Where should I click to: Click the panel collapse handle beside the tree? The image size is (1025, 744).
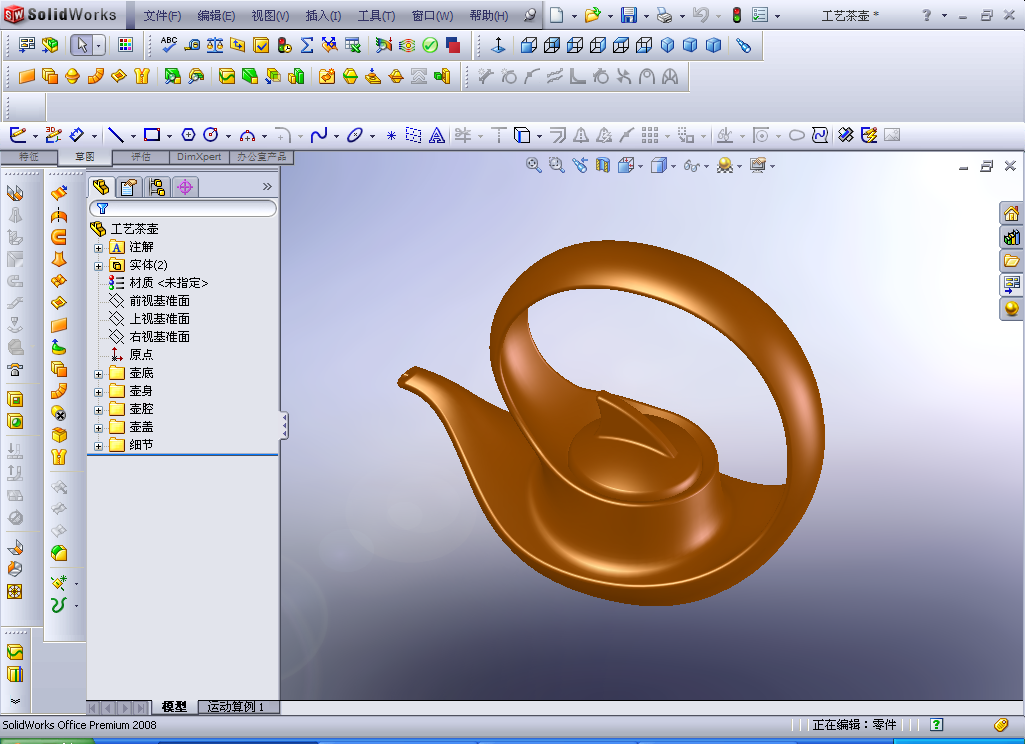point(284,426)
